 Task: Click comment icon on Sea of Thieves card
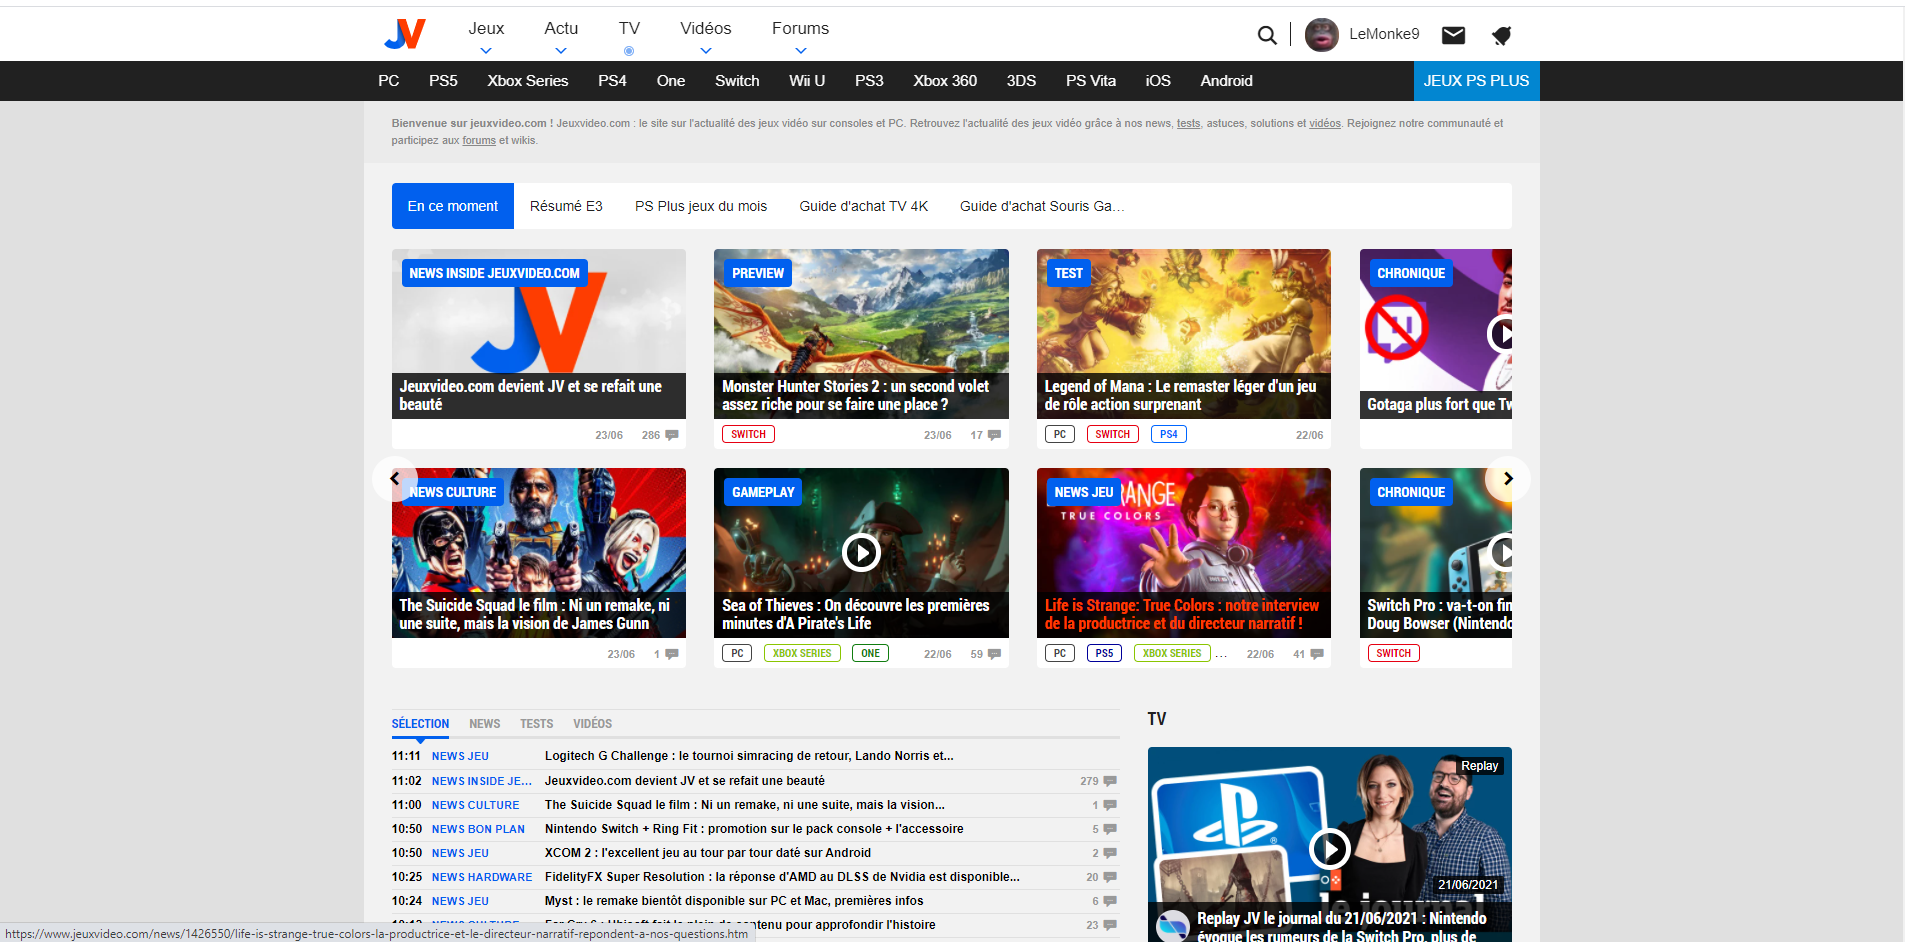[994, 654]
